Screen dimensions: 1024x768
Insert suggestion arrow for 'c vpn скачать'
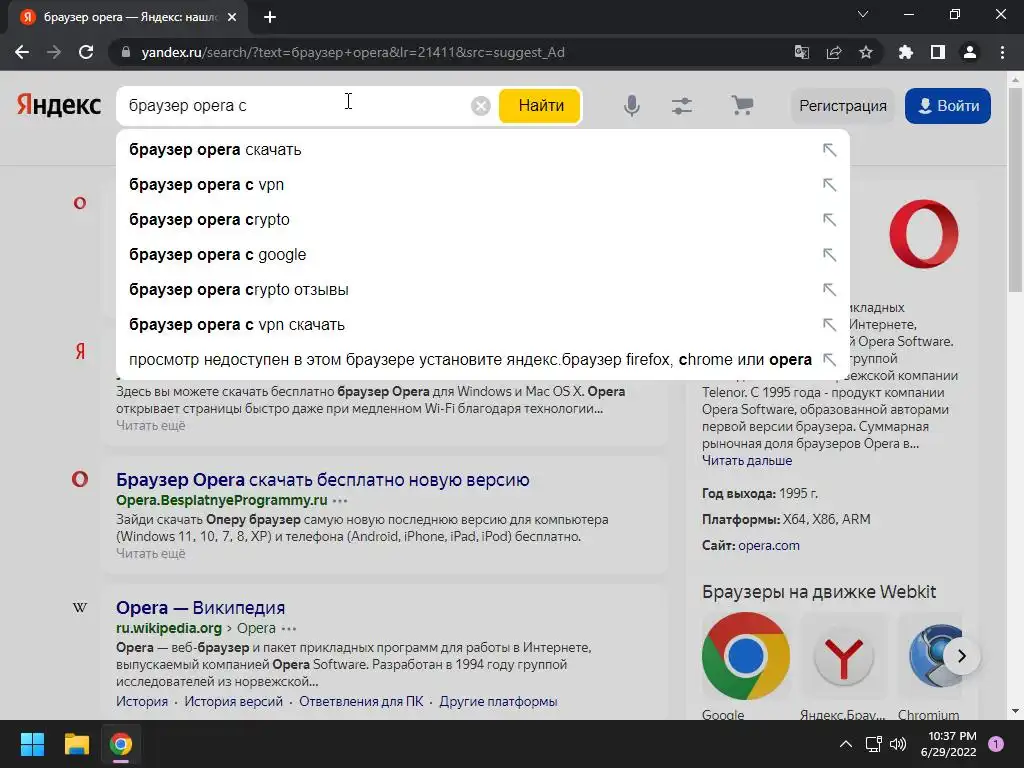click(x=829, y=325)
